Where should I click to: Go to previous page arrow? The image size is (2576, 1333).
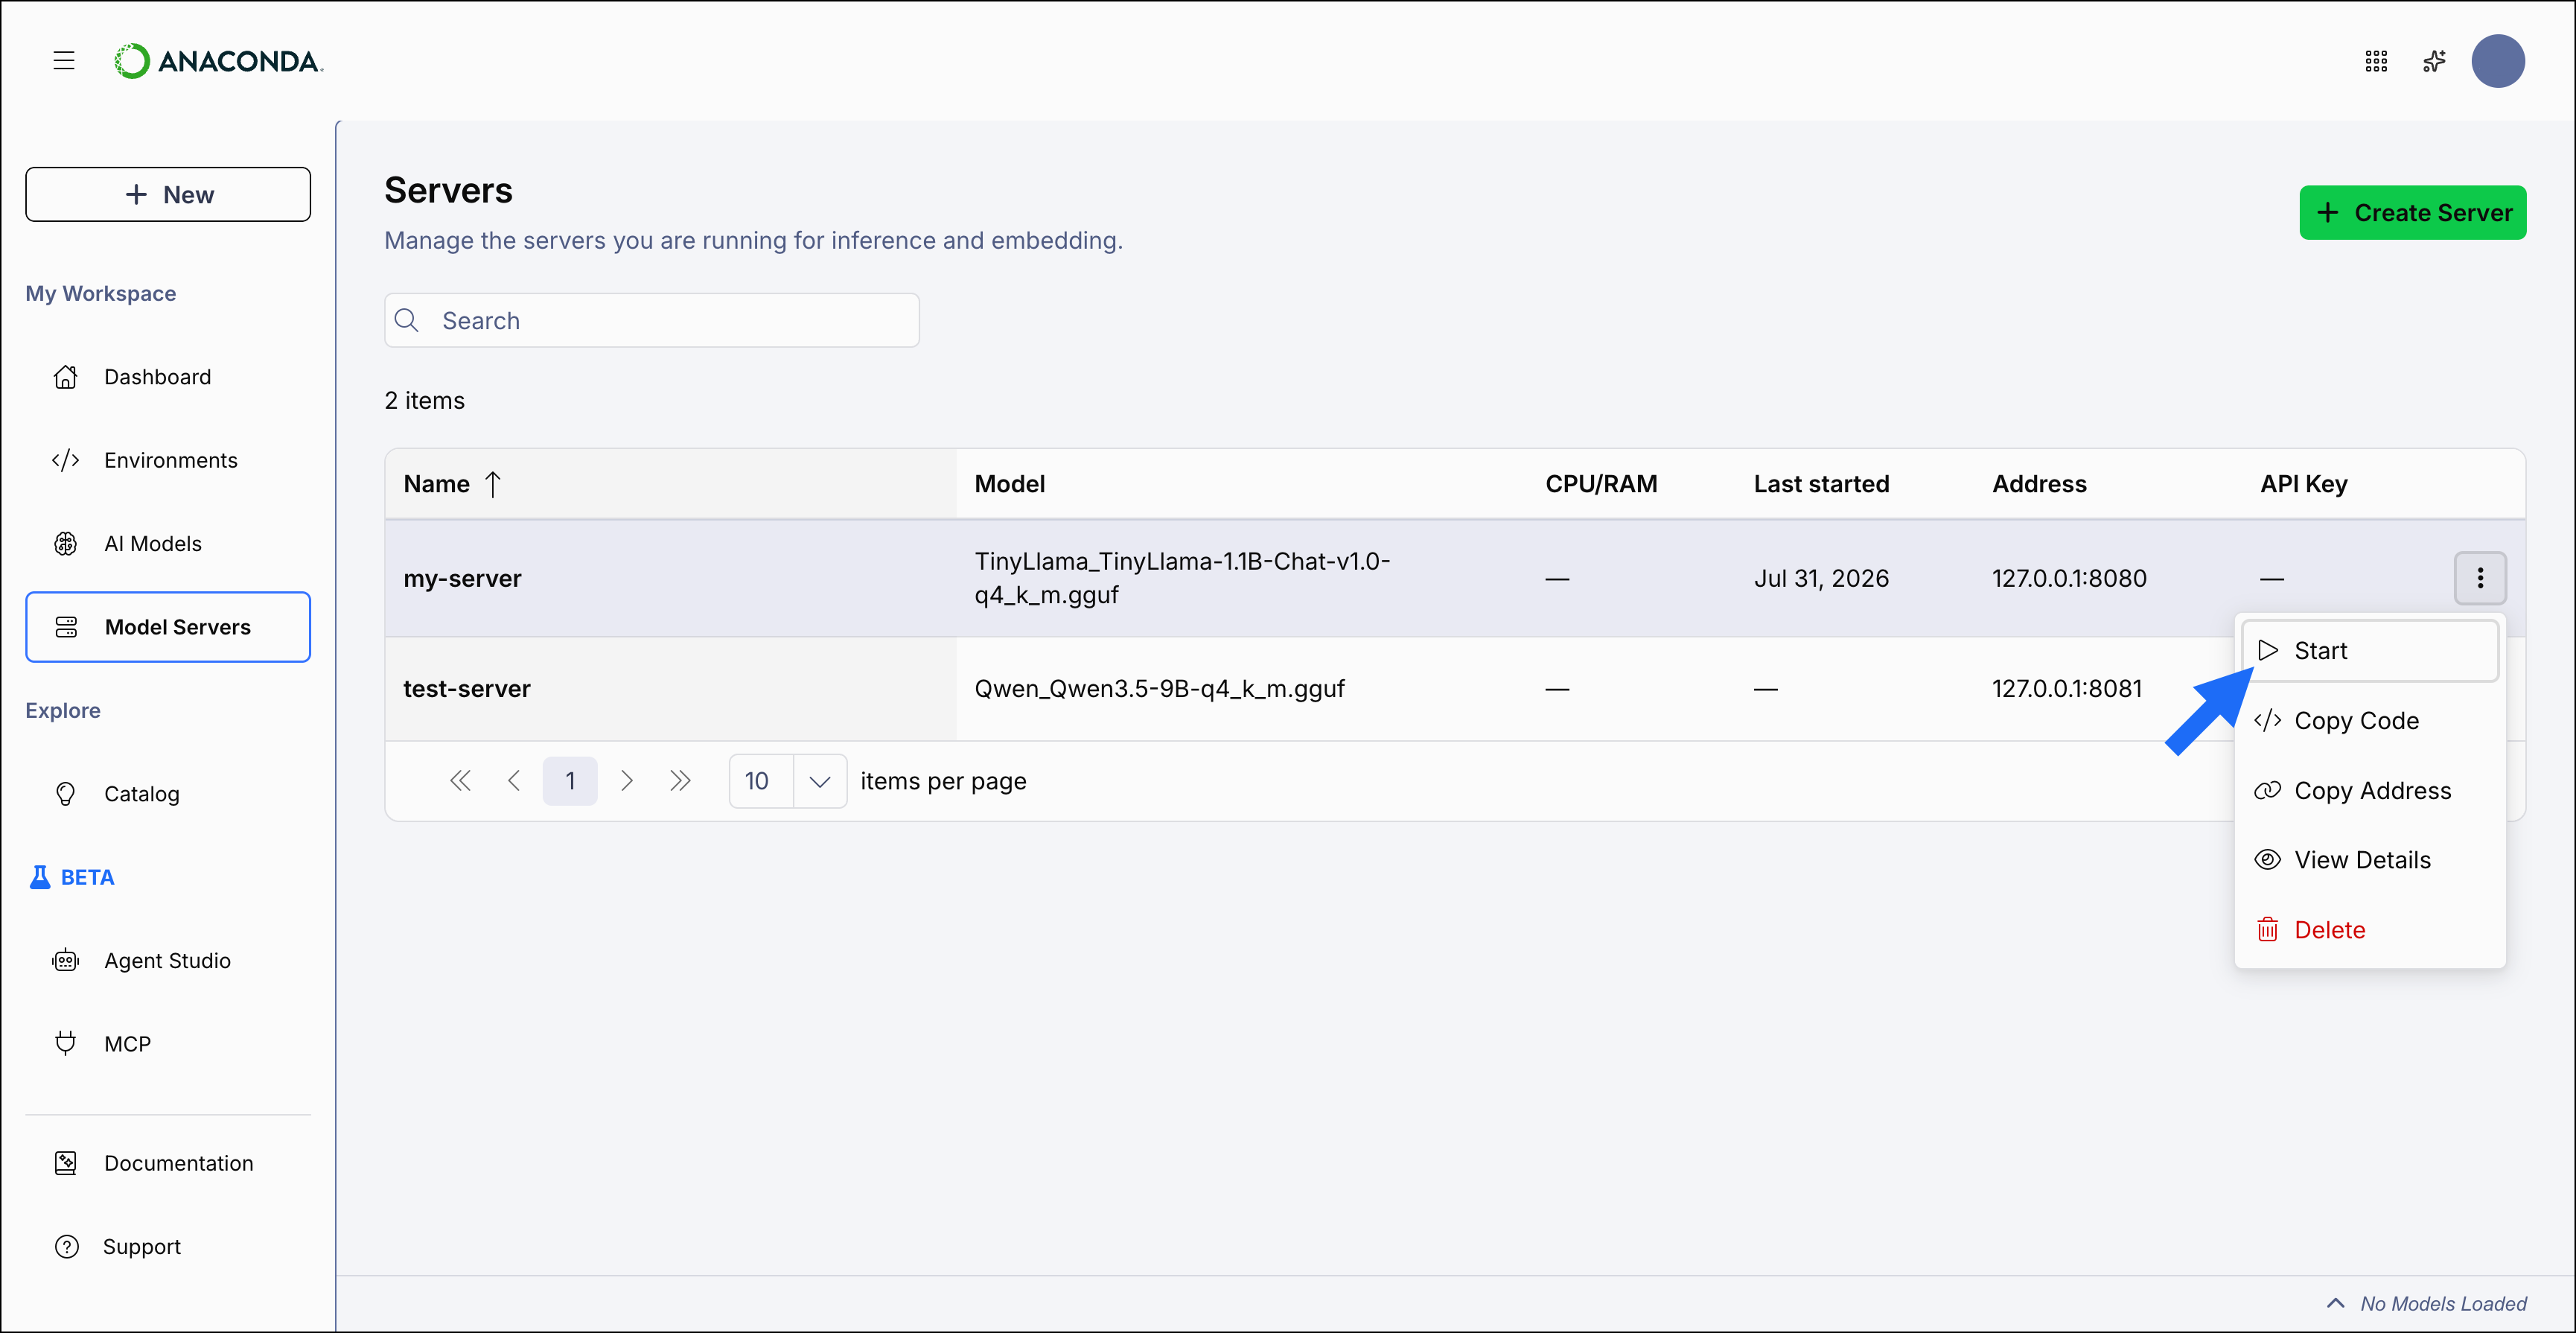tap(514, 781)
